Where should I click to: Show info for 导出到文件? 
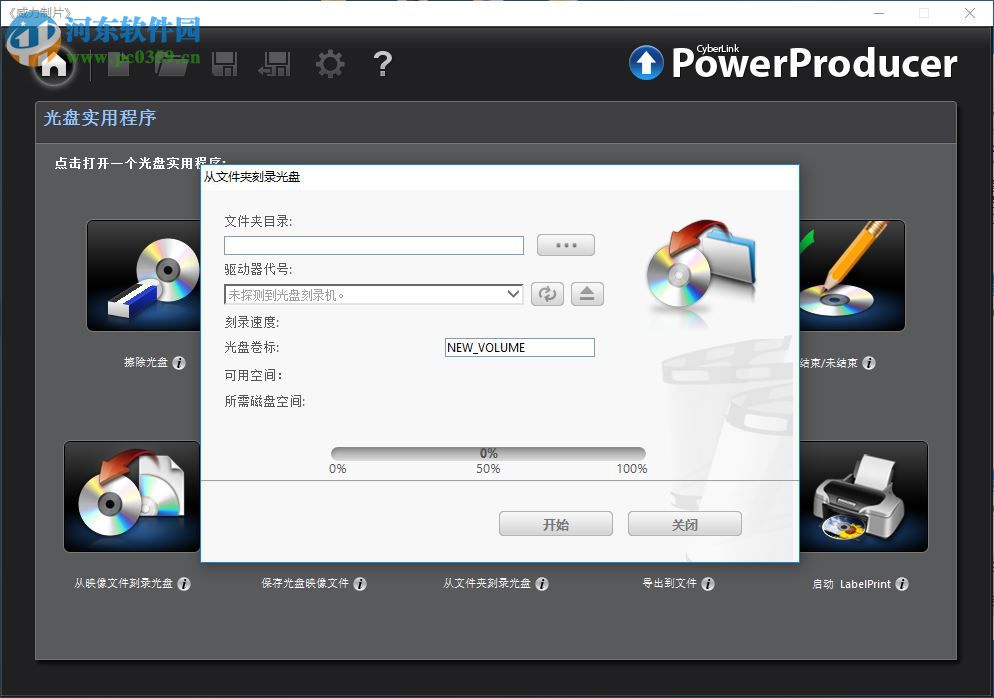[708, 584]
